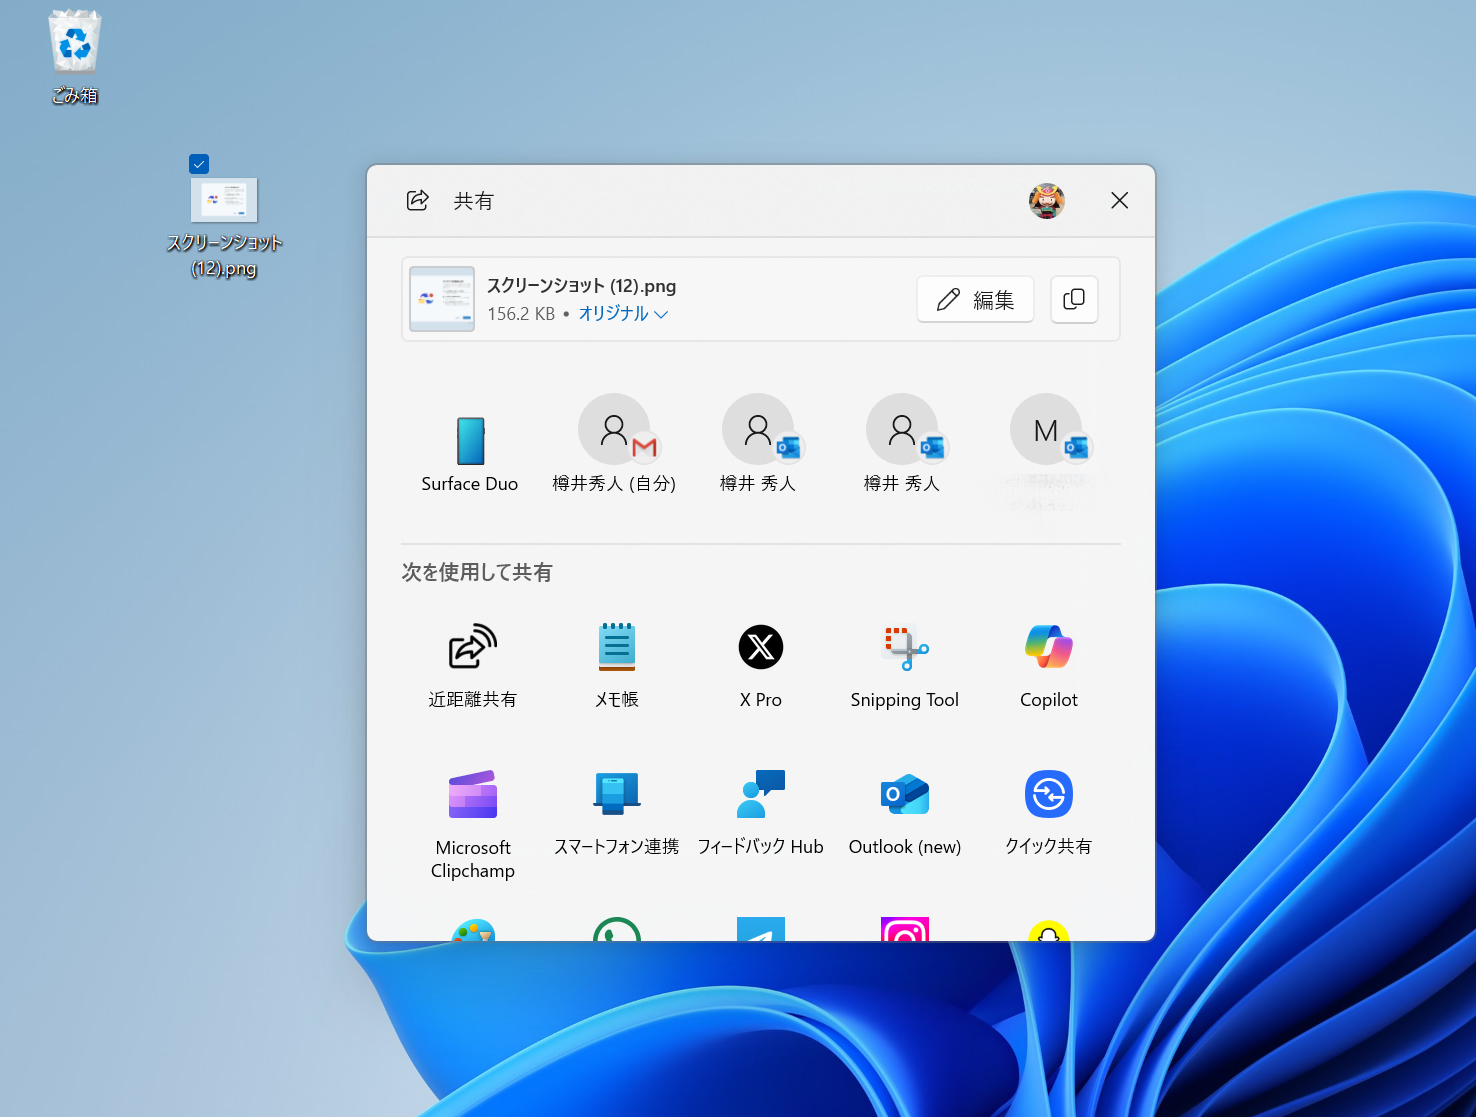The width and height of the screenshot is (1476, 1117).
Task: Open the Instagram share option
Action: pyautogui.click(x=903, y=931)
